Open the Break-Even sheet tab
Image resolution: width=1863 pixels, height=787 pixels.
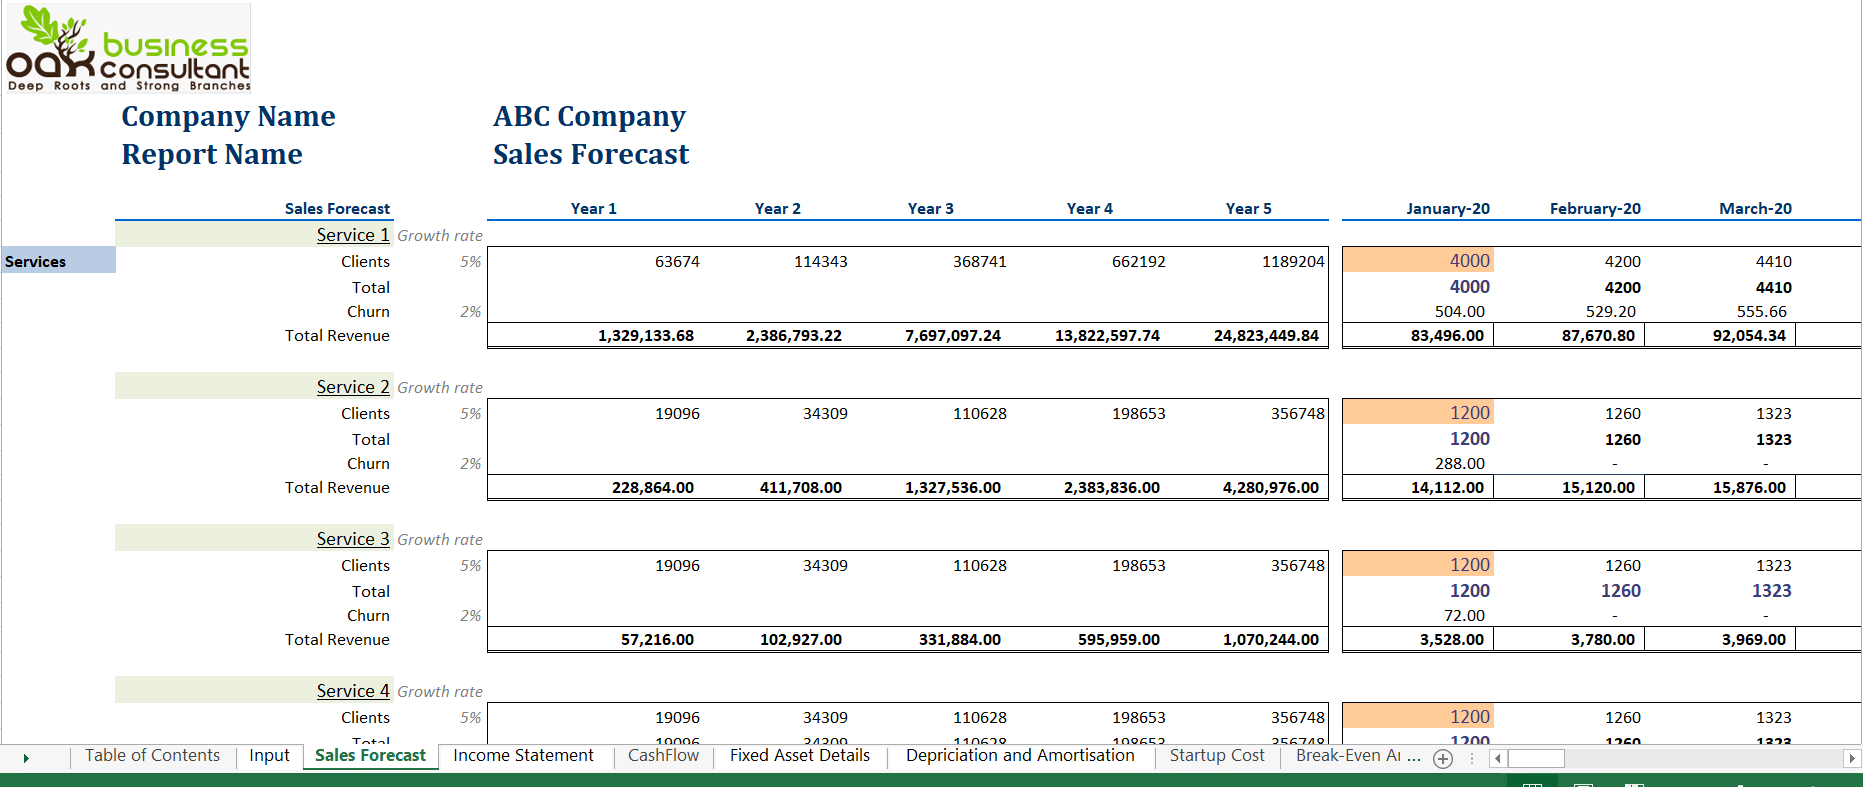coord(1357,756)
